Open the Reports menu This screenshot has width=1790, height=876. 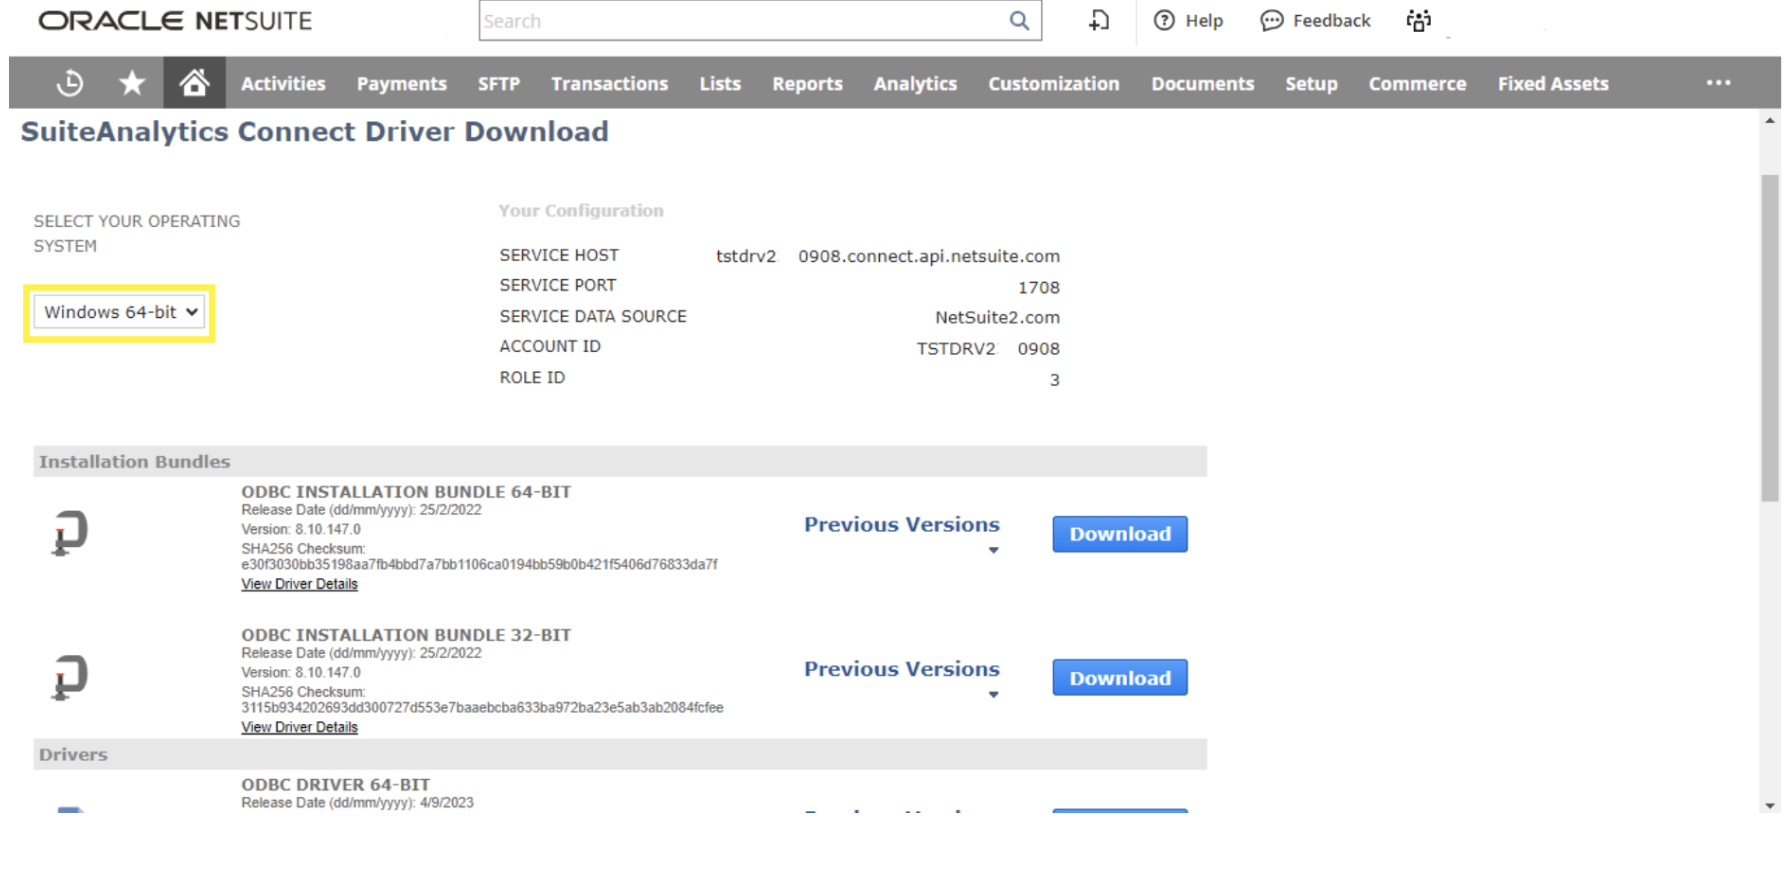point(807,84)
